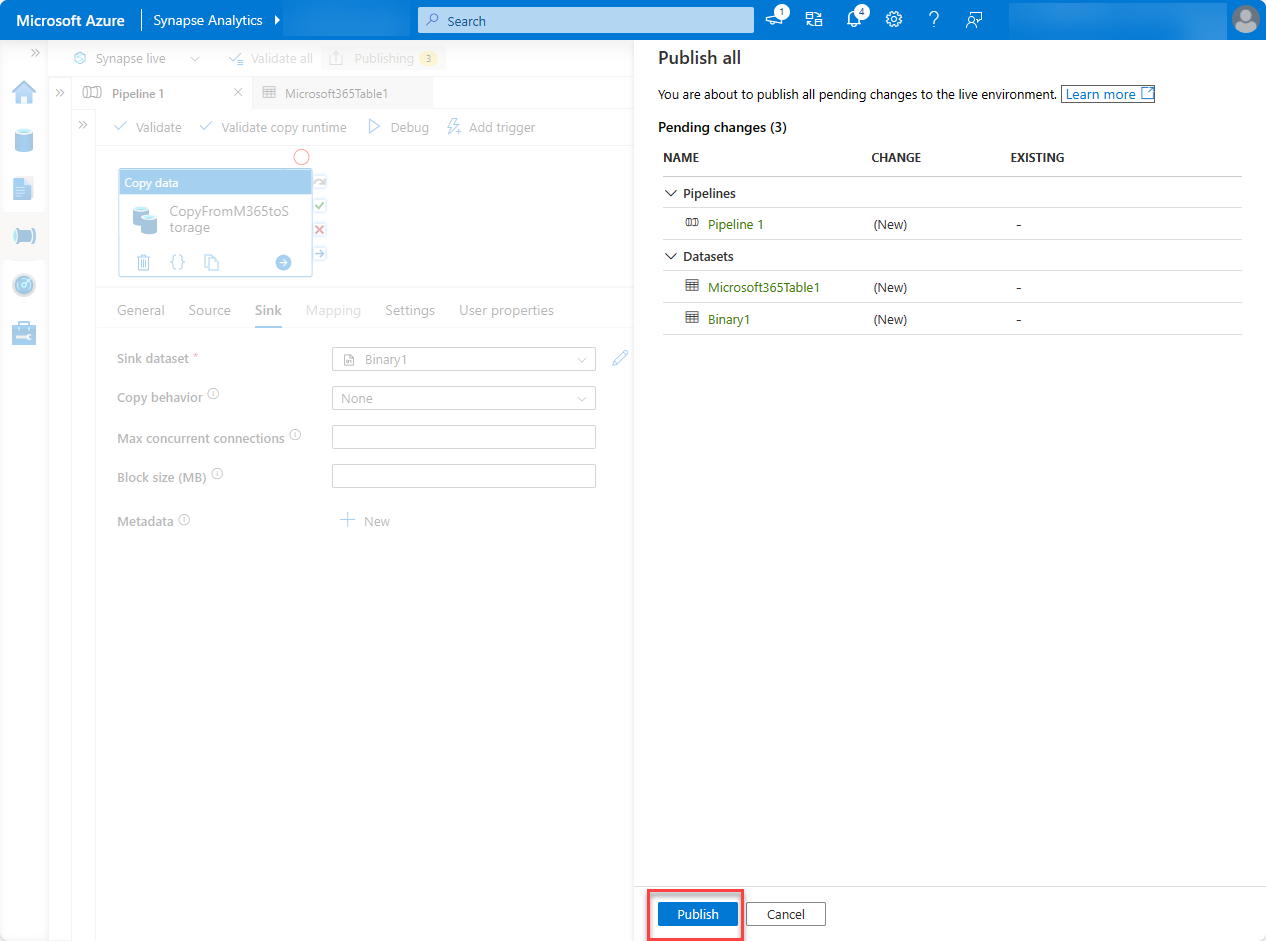Delete the CopyFromM365toStorage activity
The image size is (1266, 941).
143,262
